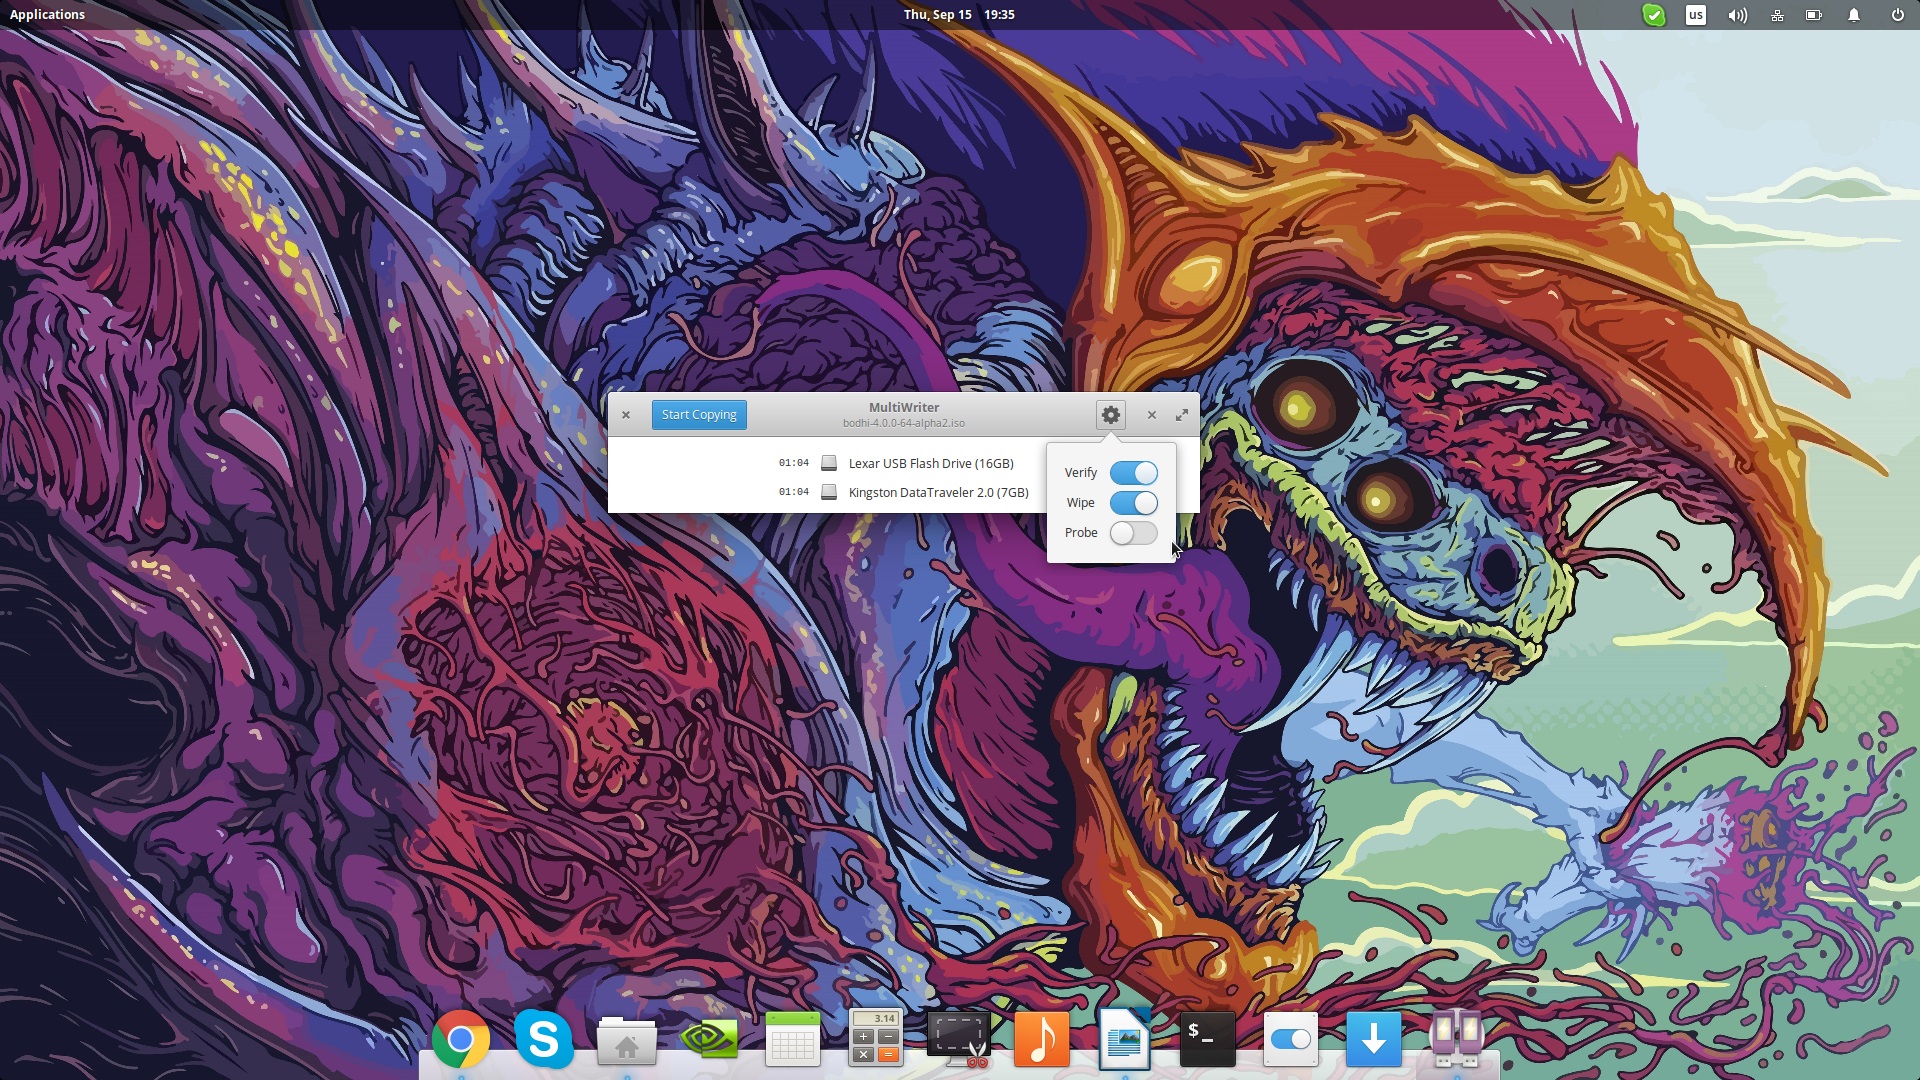Open blue download arrow app in dock
Viewport: 1920px width, 1080px height.
[1374, 1040]
